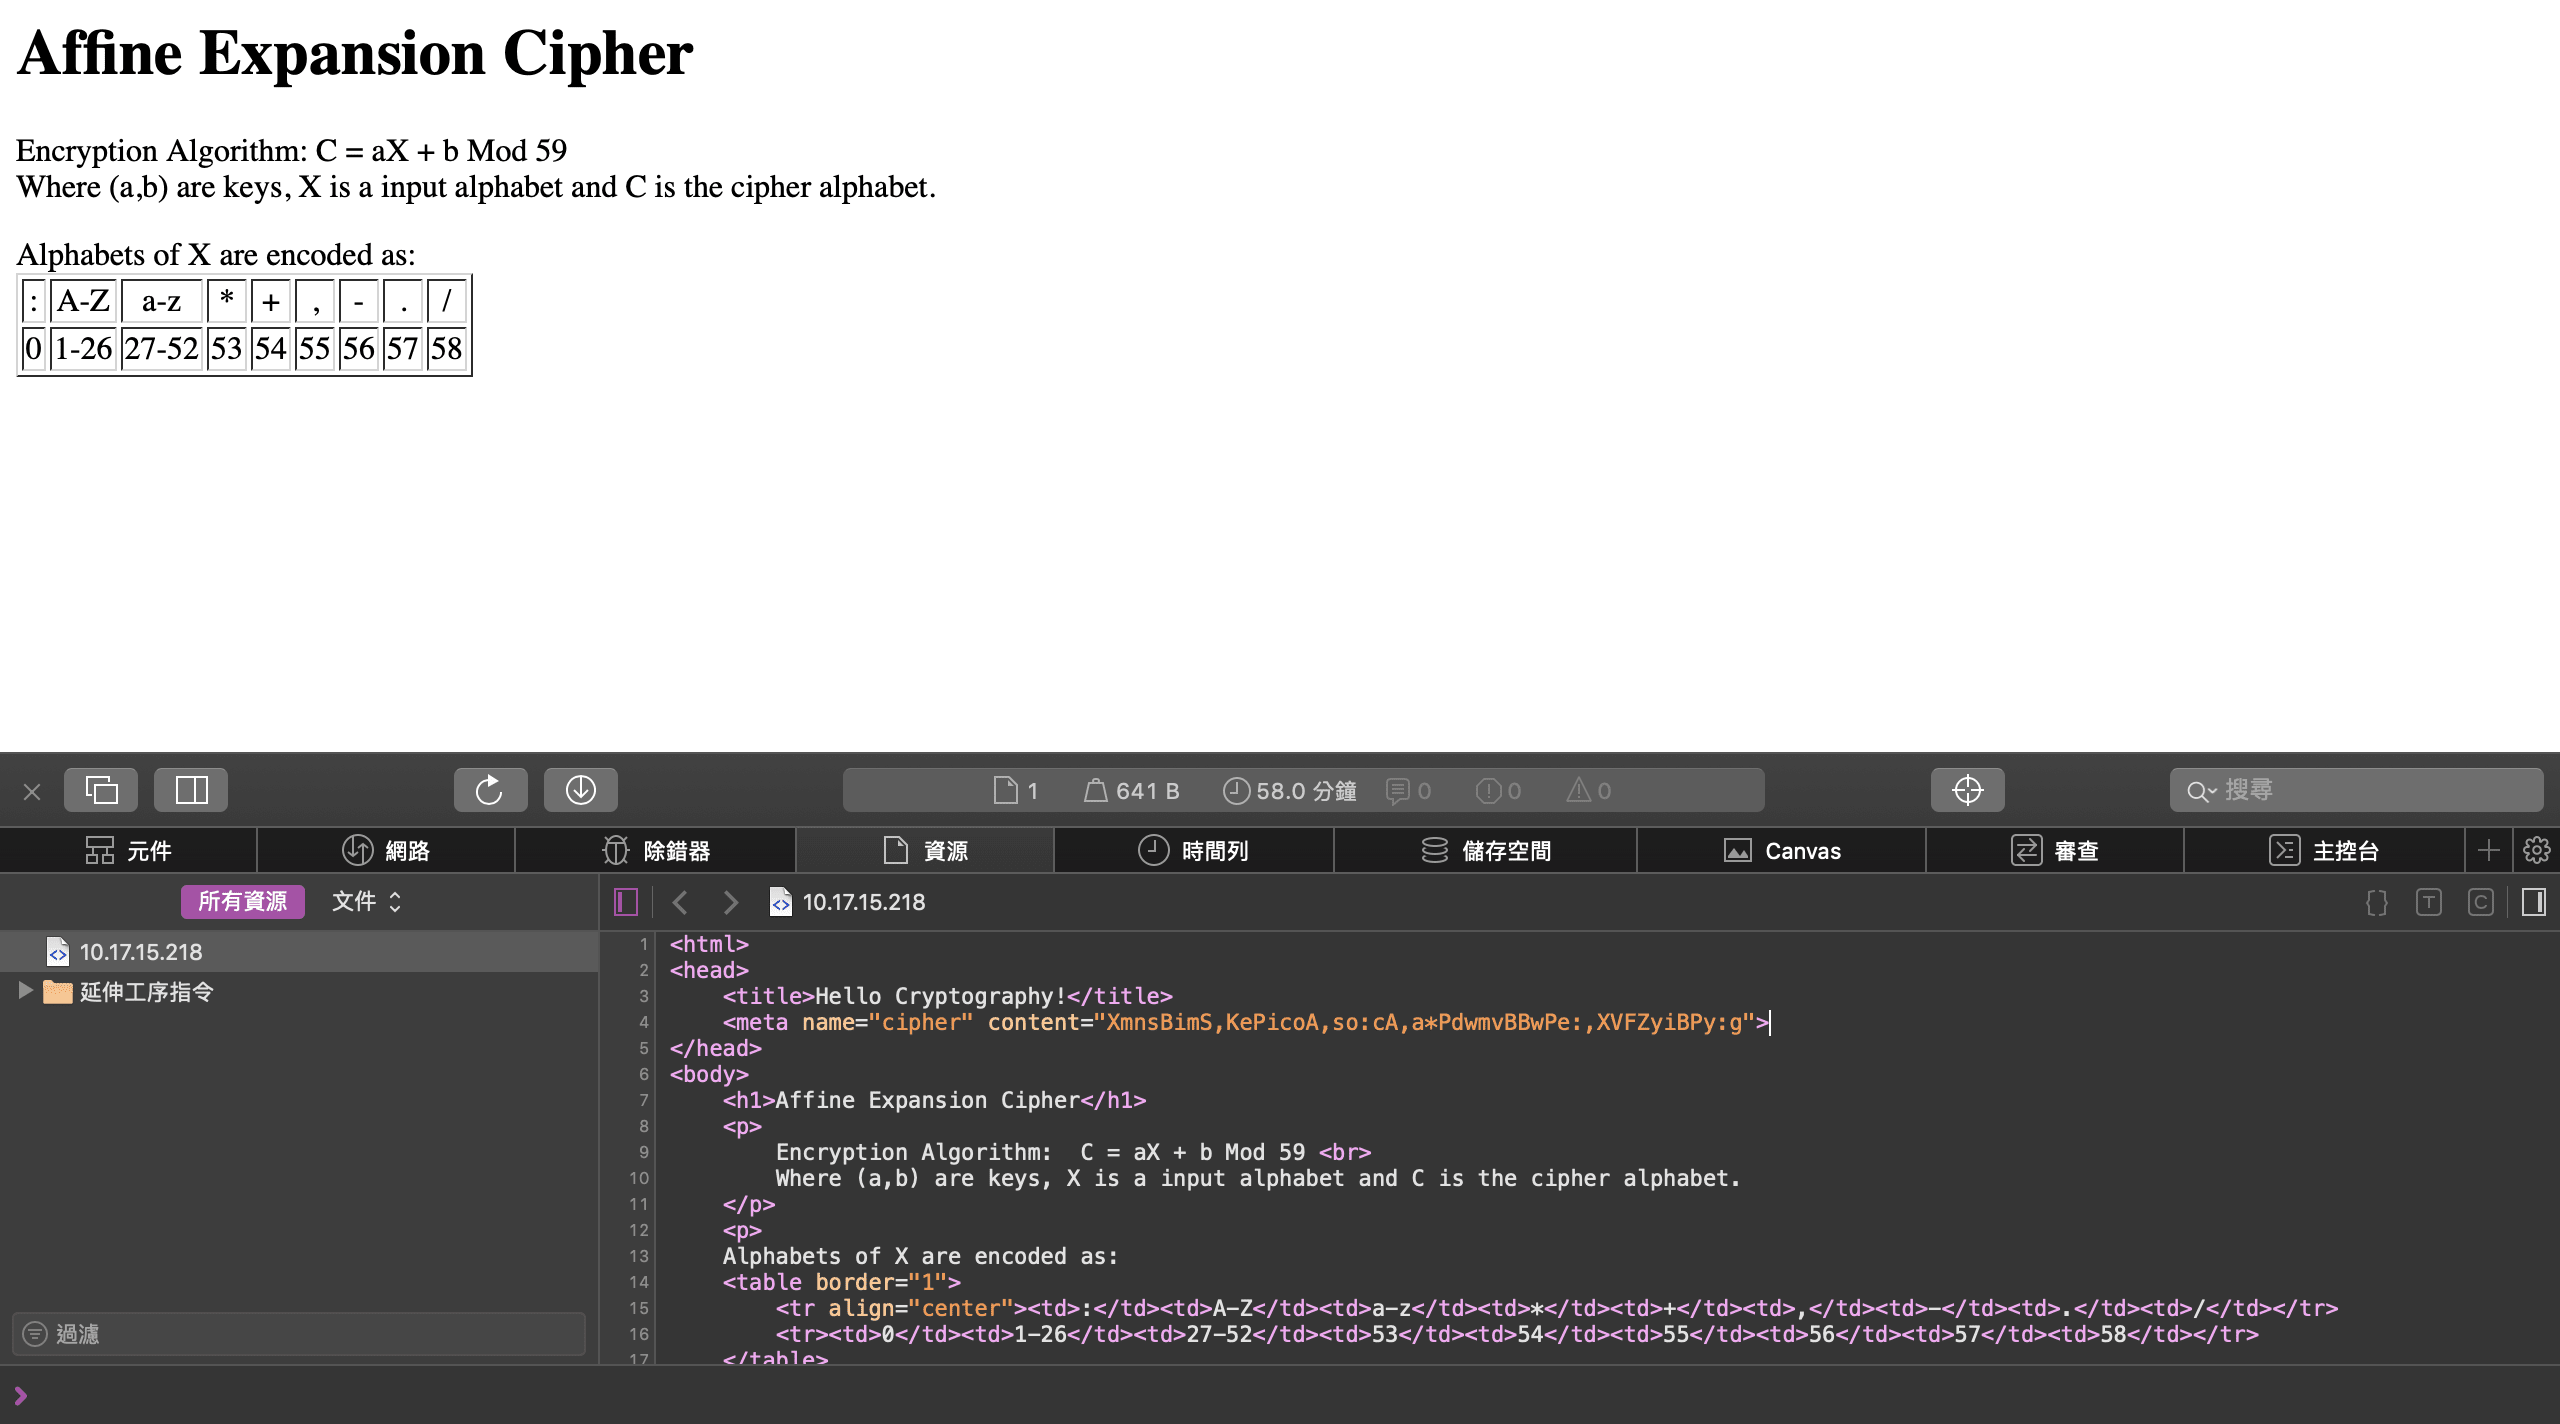2560x1424 pixels.
Task: Dock inspector to side of window
Action: click(x=191, y=790)
